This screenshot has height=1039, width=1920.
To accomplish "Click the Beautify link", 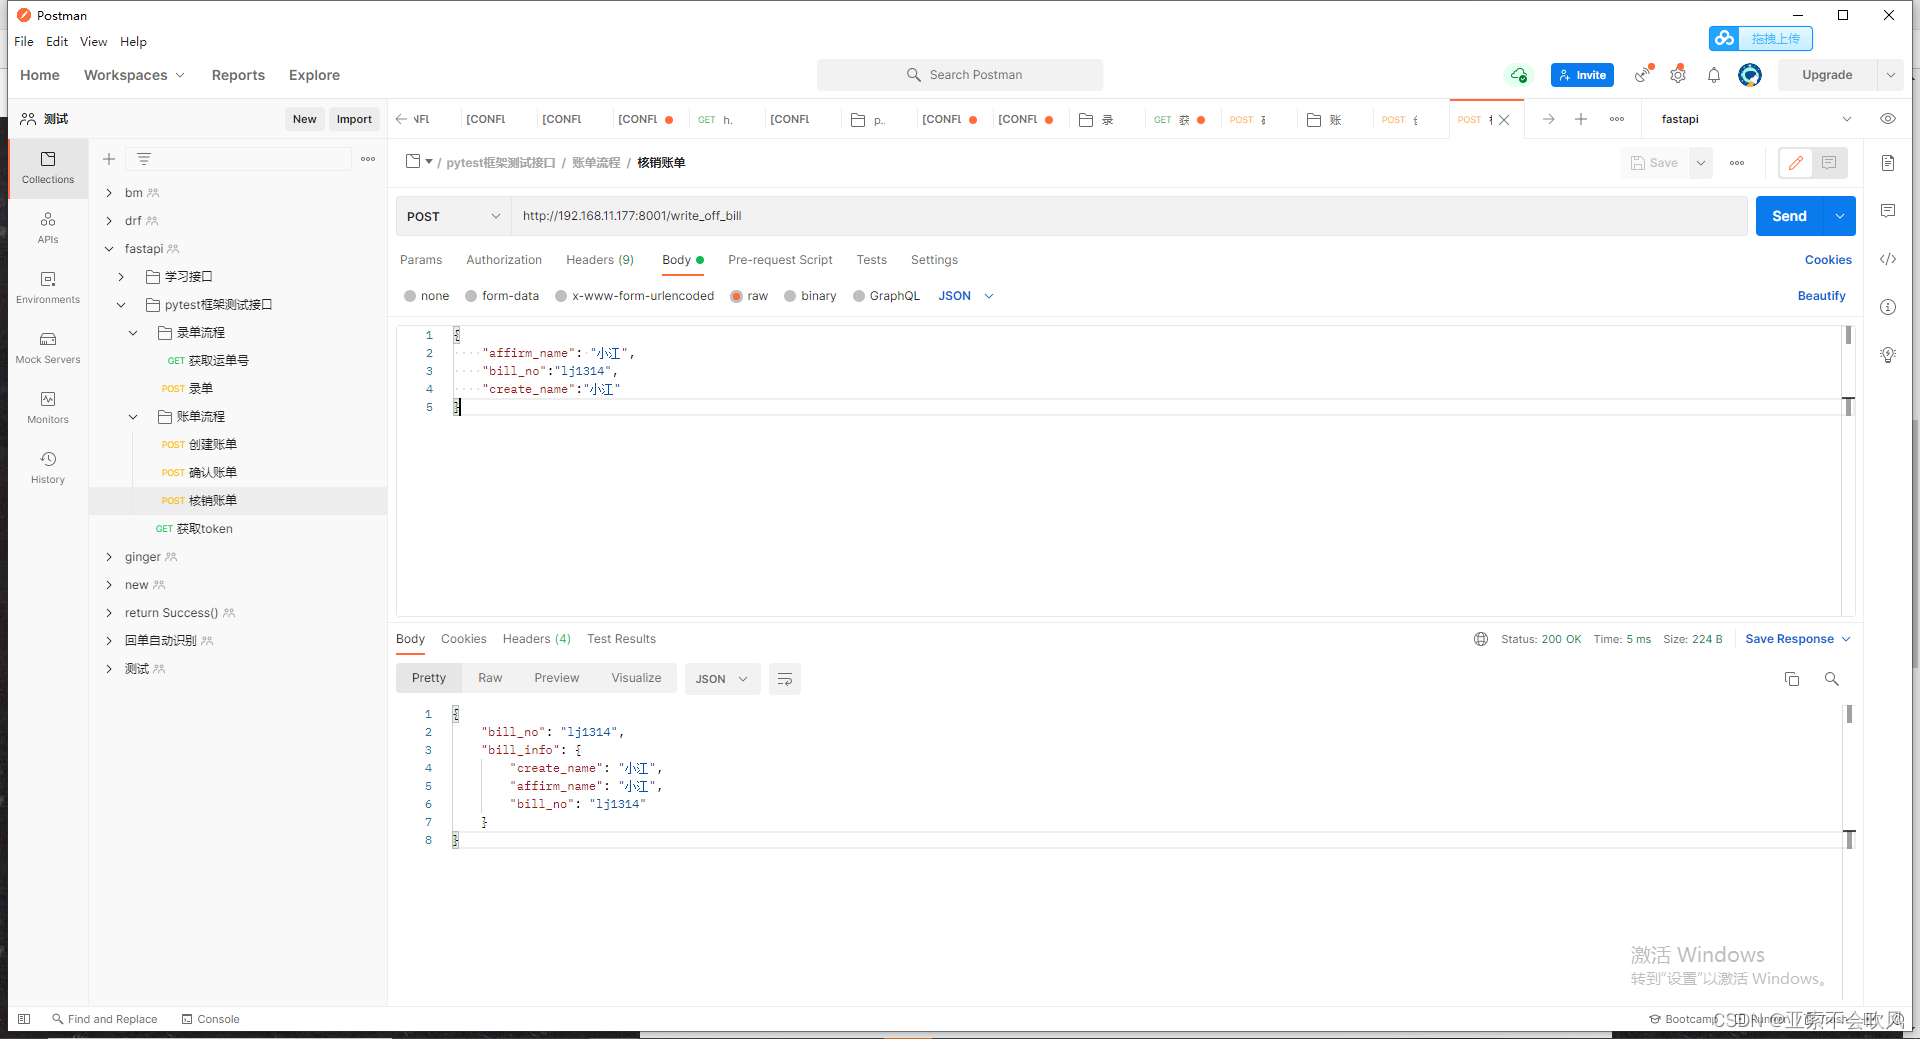I will click(1821, 296).
